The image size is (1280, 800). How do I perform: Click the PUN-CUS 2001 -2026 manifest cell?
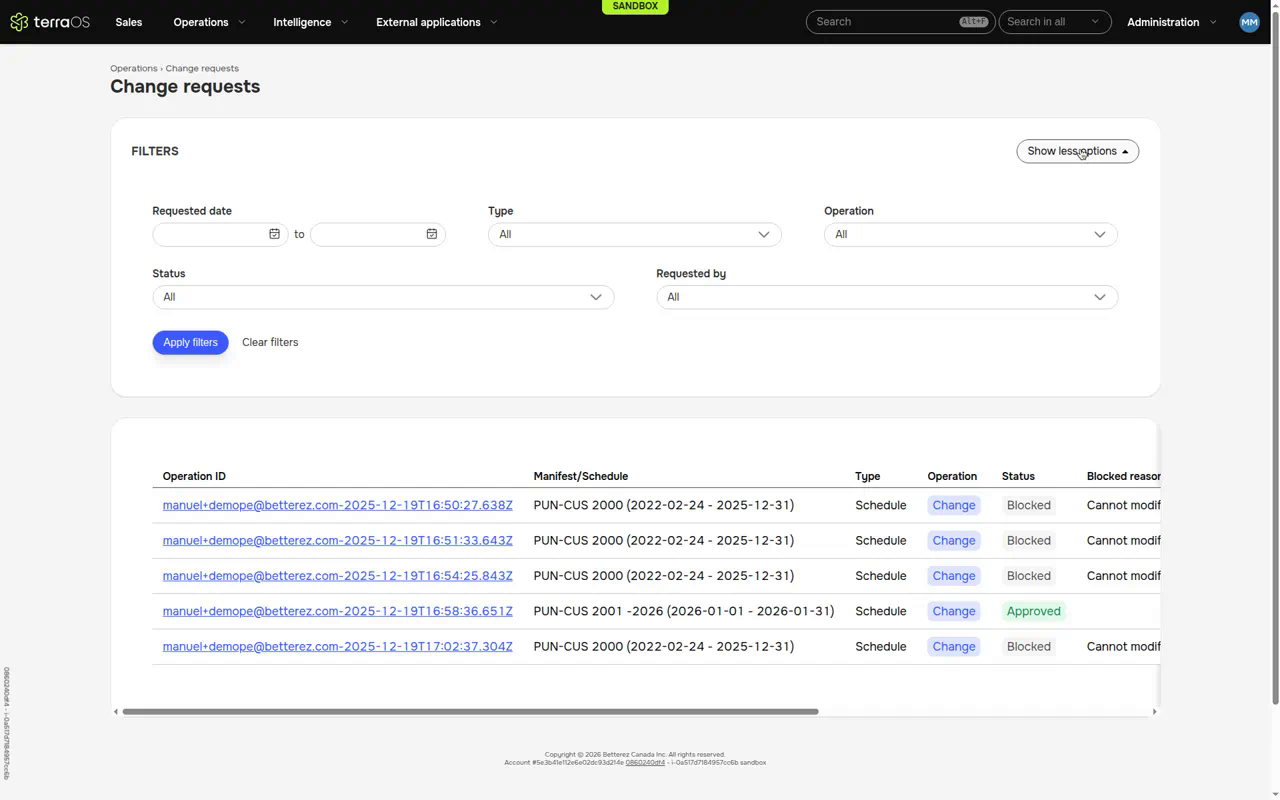pos(684,611)
